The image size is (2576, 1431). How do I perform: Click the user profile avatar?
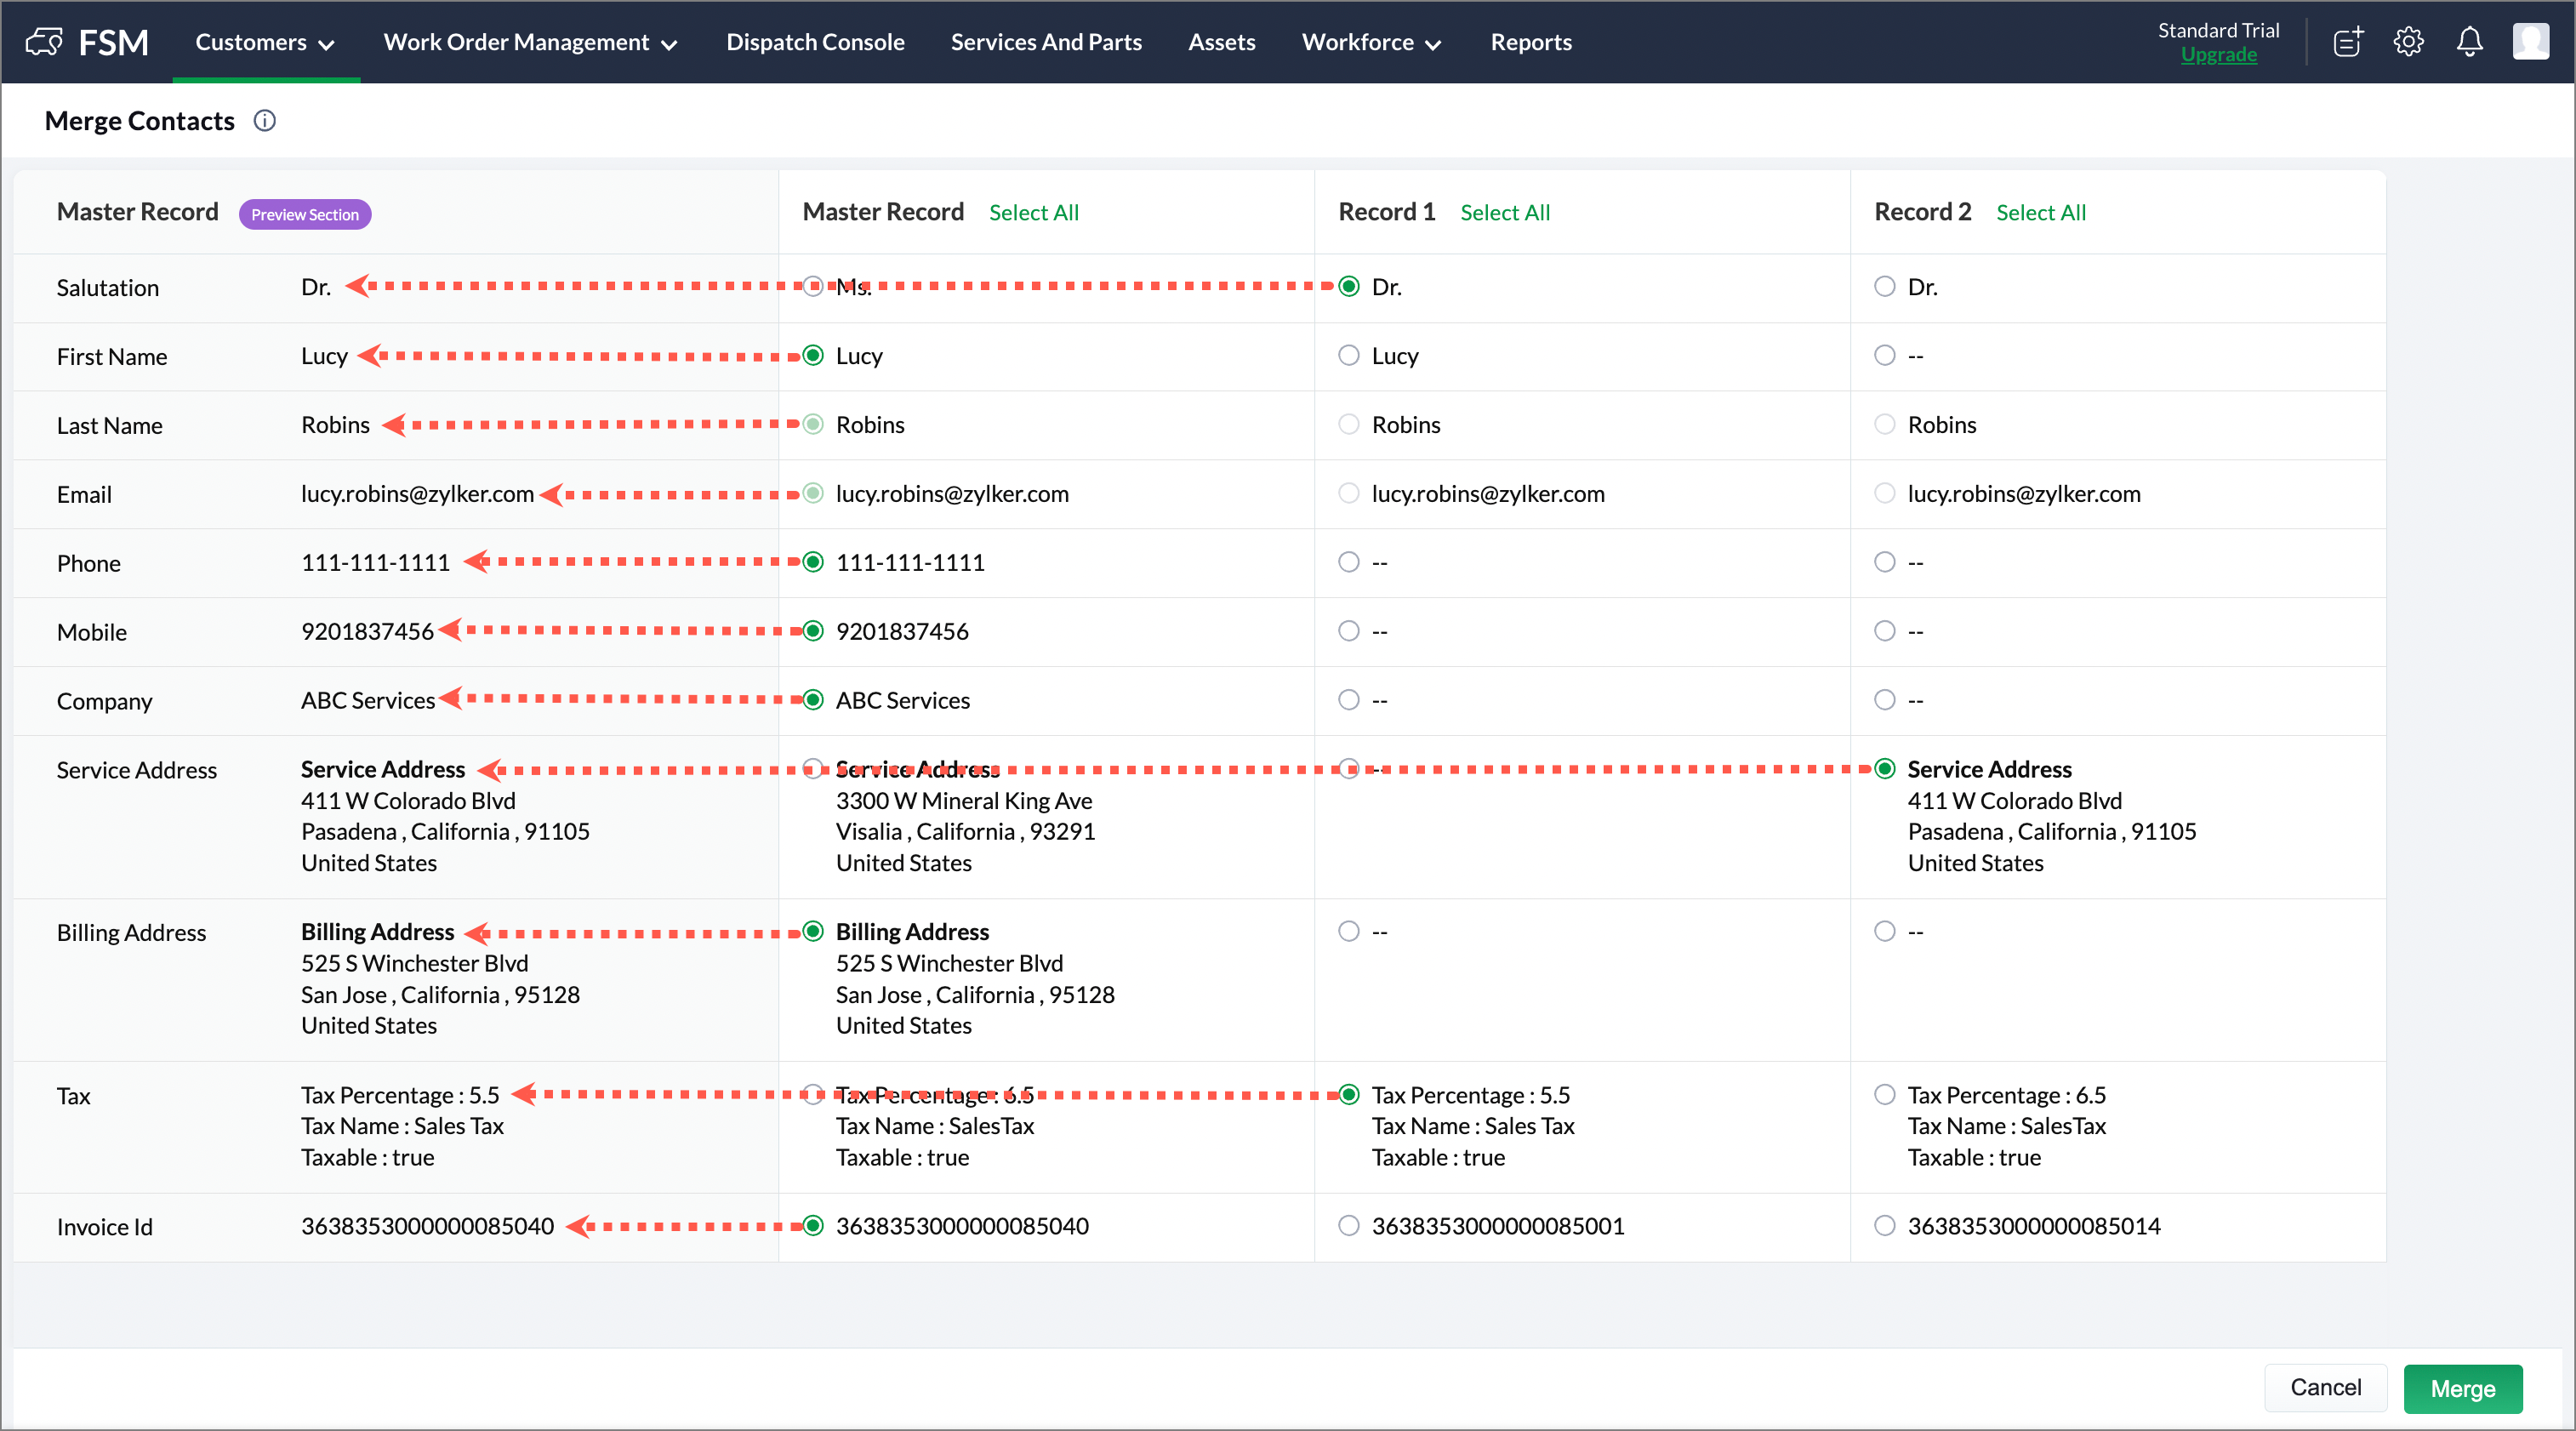[x=2530, y=42]
